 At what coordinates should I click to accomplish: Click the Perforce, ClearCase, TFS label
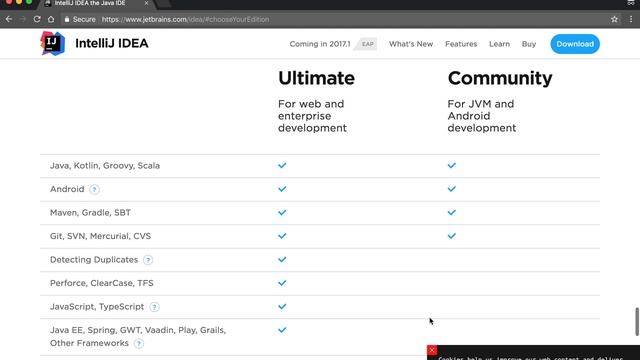pos(102,283)
